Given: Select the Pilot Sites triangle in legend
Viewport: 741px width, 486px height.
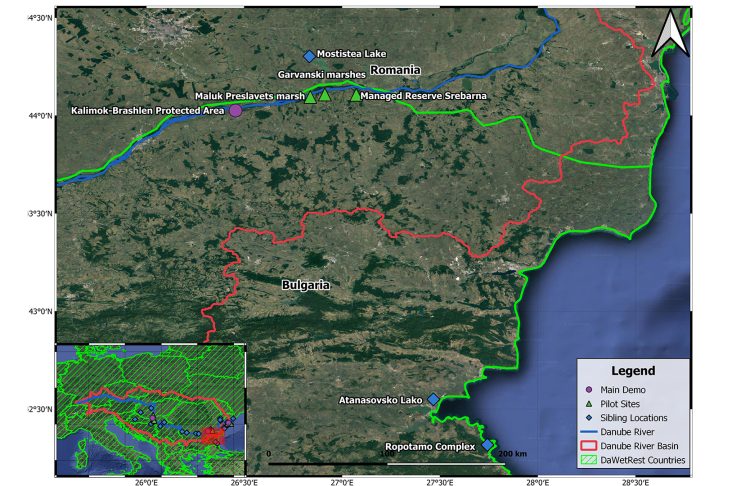Looking at the screenshot, I should pos(589,403).
